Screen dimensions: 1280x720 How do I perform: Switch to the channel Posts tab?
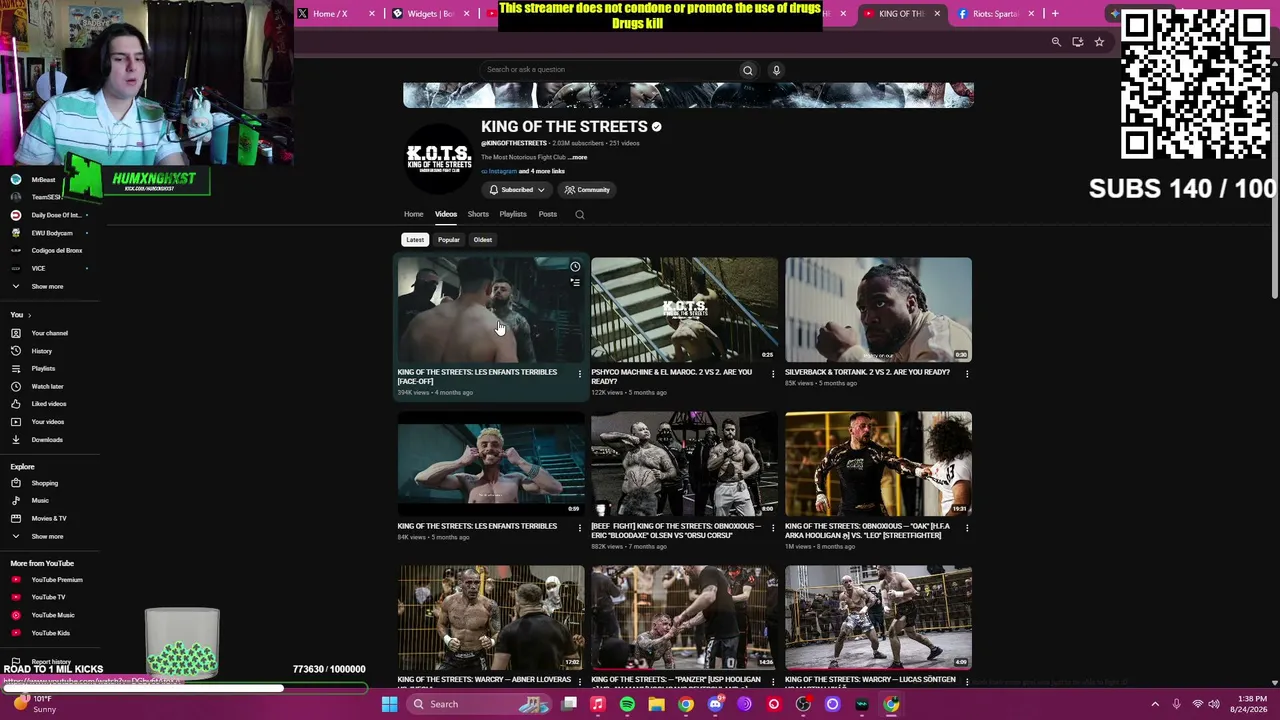point(548,214)
